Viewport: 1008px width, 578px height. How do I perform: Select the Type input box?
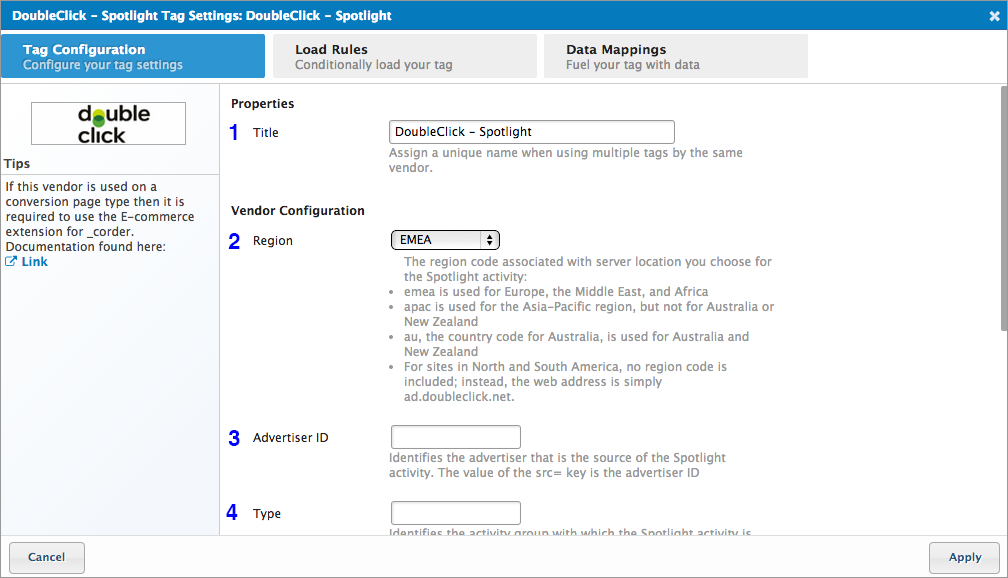[456, 513]
